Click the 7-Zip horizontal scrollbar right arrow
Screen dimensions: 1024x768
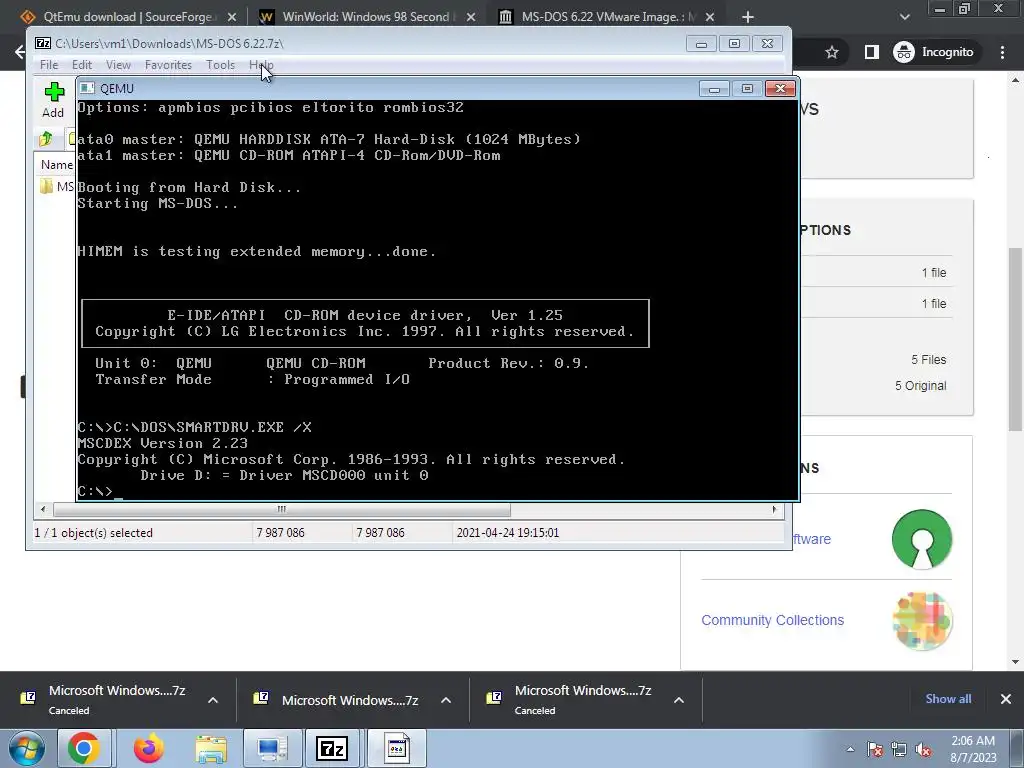coord(775,509)
